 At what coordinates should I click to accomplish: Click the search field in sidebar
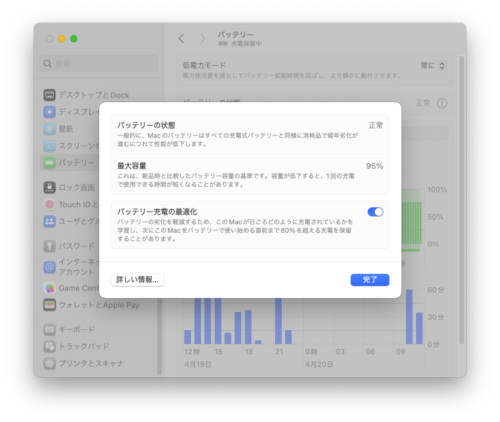(x=99, y=63)
